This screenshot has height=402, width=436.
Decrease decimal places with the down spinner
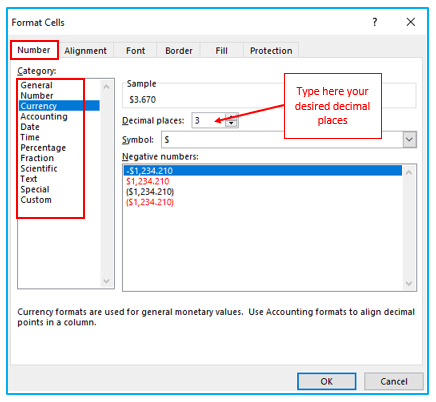(232, 124)
